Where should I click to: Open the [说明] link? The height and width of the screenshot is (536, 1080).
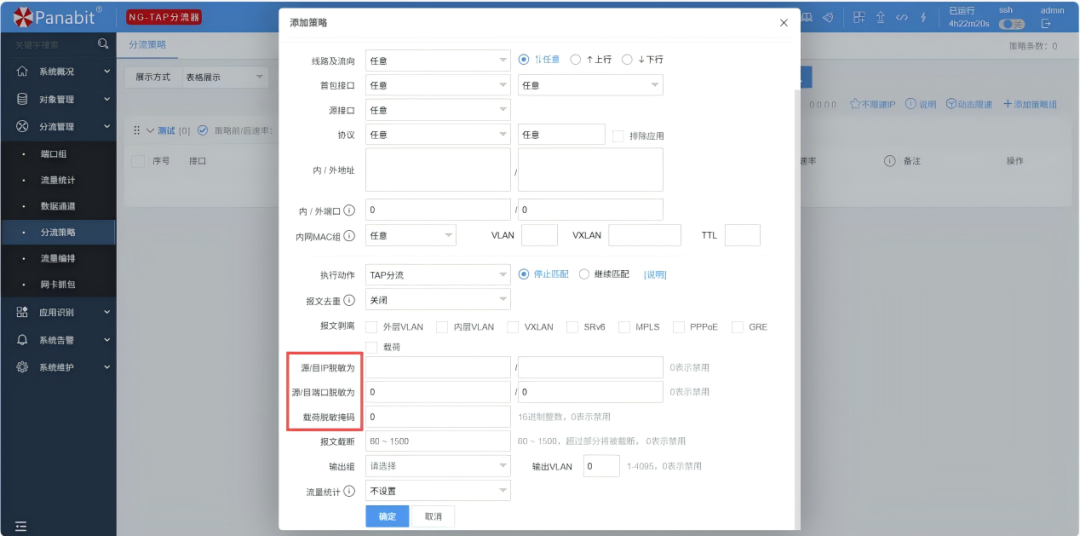(x=655, y=275)
